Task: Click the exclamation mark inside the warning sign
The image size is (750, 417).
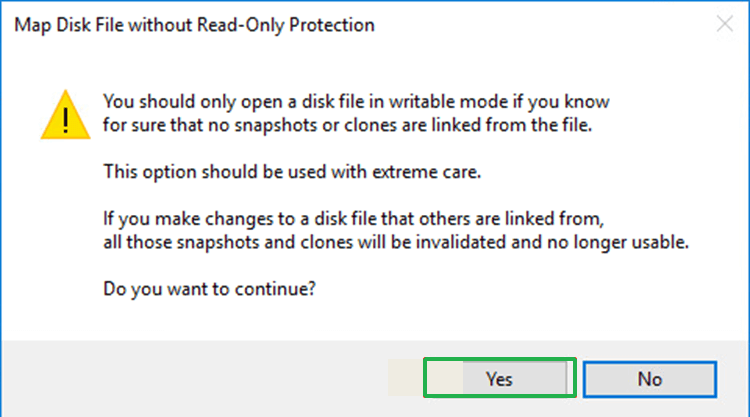Action: click(66, 120)
